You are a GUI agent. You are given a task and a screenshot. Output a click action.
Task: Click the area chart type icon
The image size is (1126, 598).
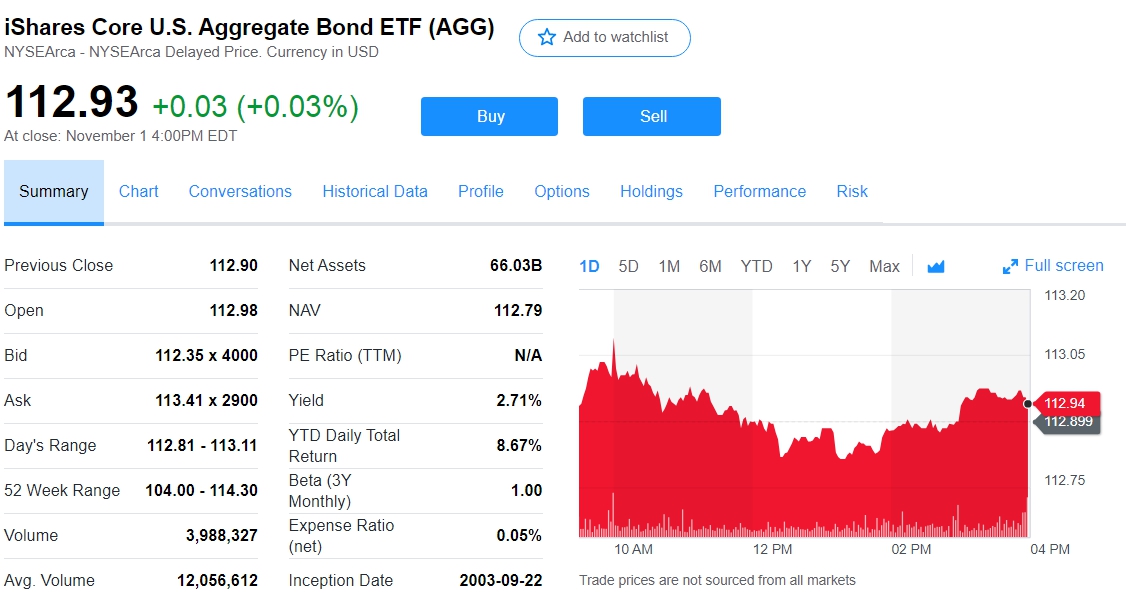click(x=936, y=266)
